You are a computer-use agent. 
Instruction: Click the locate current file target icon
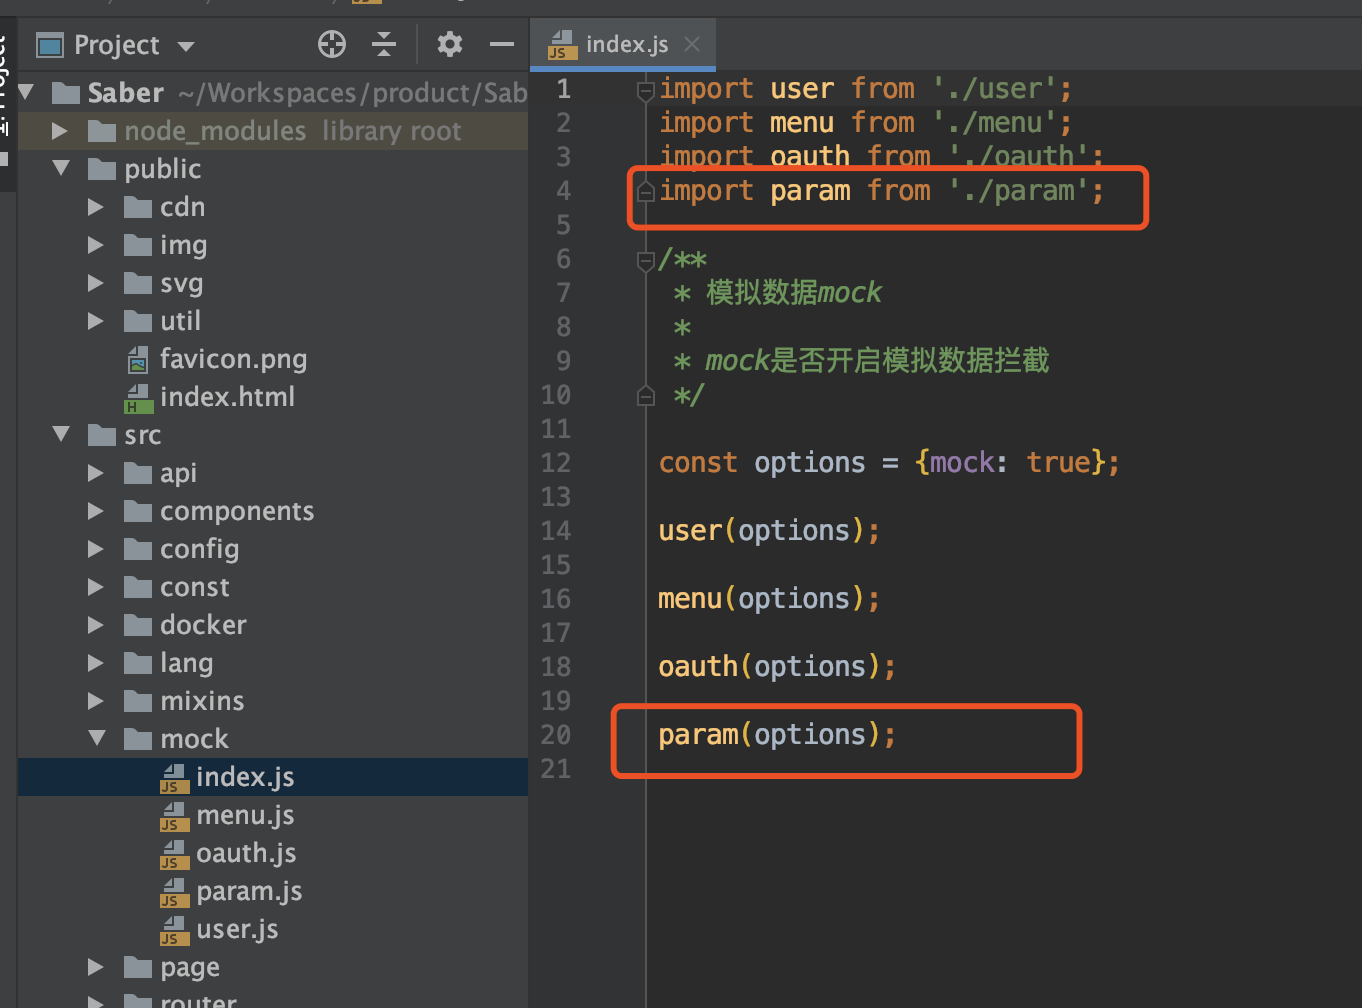[332, 44]
